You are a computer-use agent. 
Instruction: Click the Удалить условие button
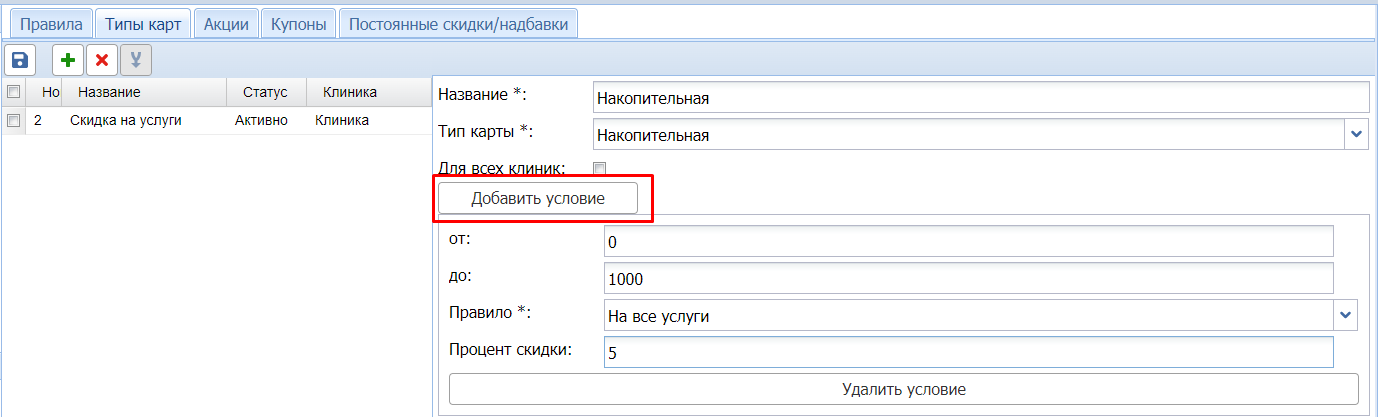[903, 388]
